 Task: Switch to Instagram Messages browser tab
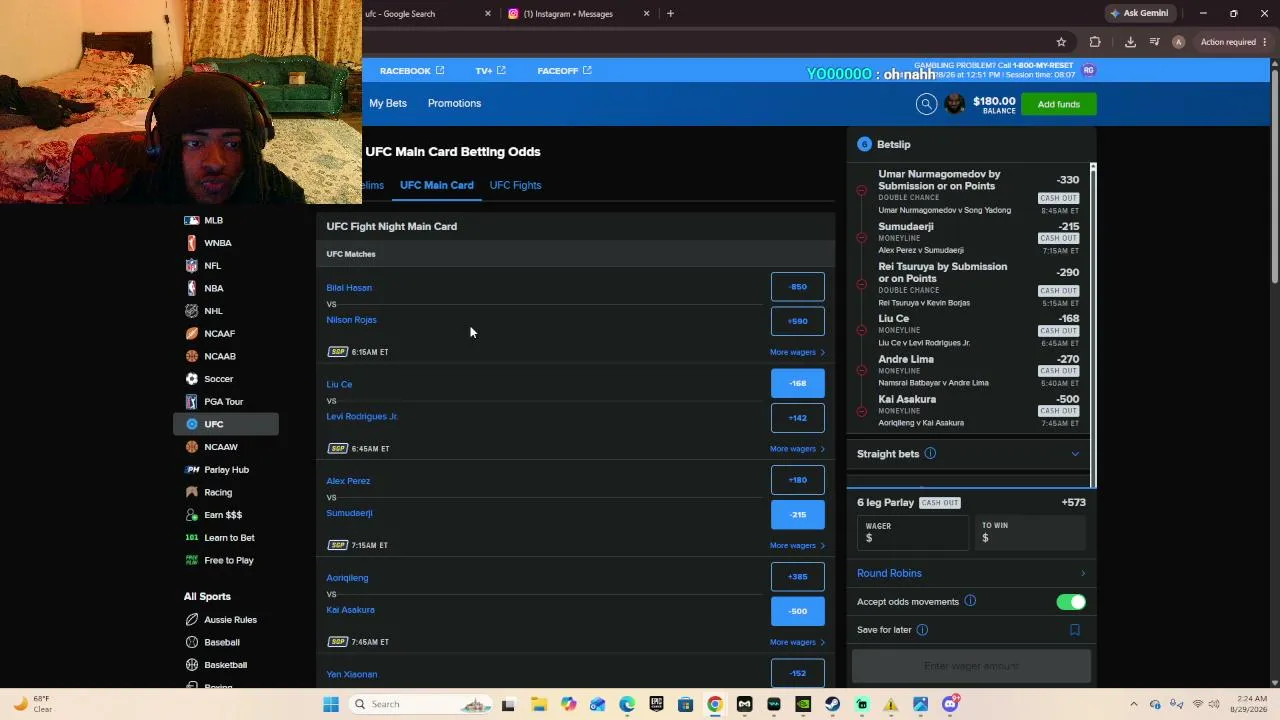(x=577, y=14)
